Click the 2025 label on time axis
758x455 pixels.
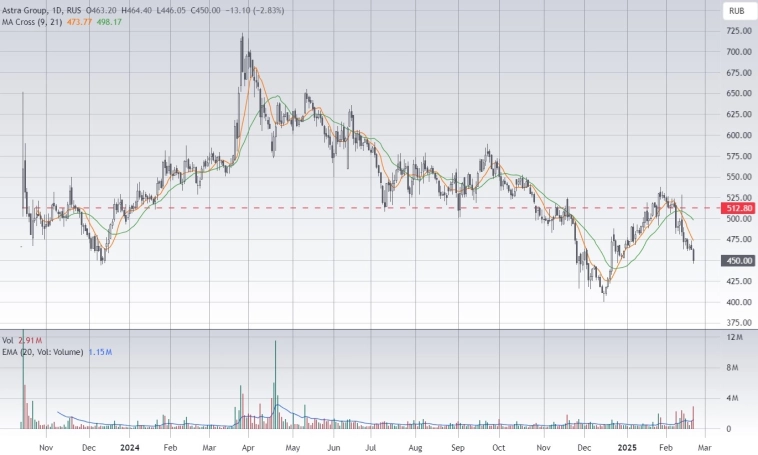(x=627, y=447)
